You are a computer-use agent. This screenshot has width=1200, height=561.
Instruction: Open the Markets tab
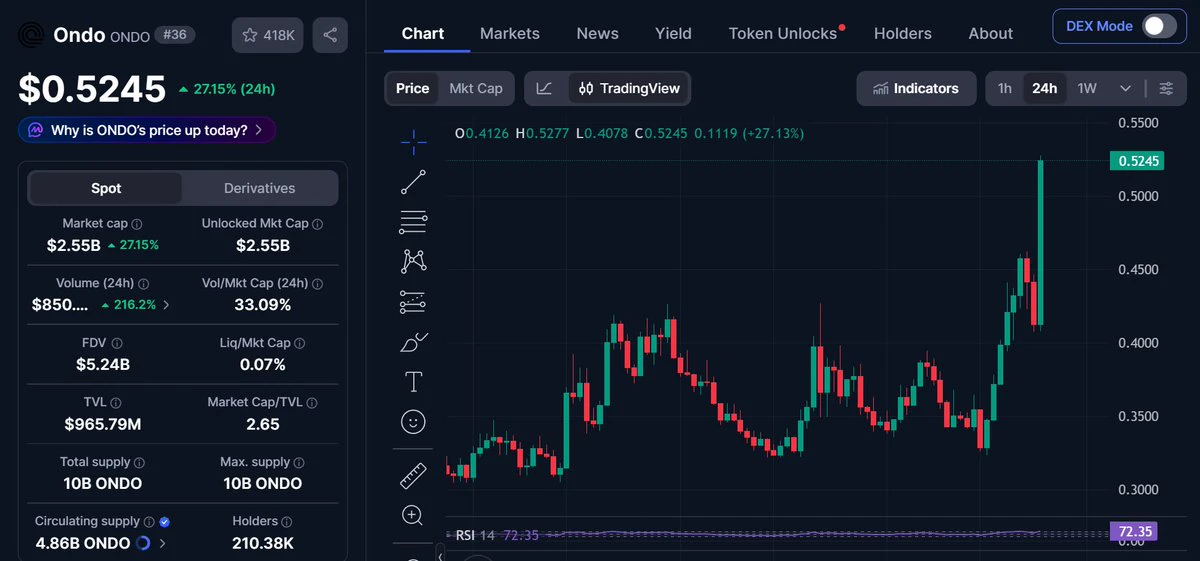[510, 33]
